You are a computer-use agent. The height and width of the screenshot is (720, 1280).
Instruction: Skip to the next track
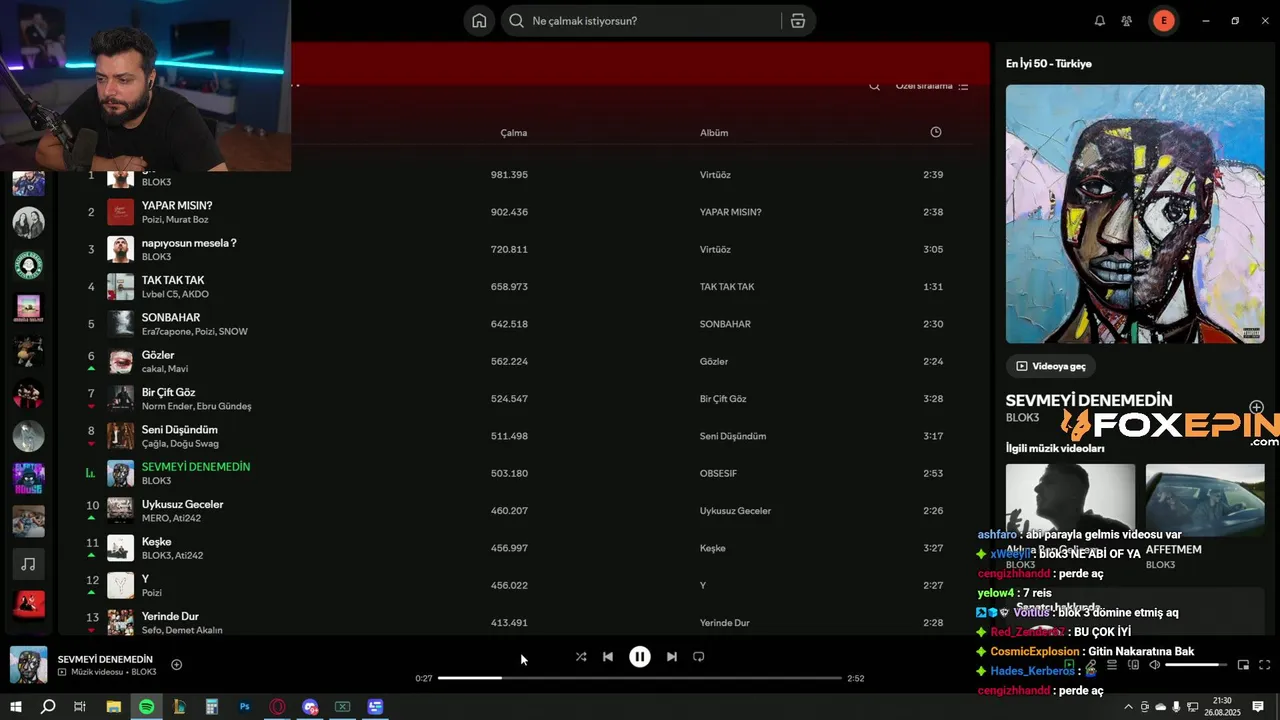[x=672, y=657]
